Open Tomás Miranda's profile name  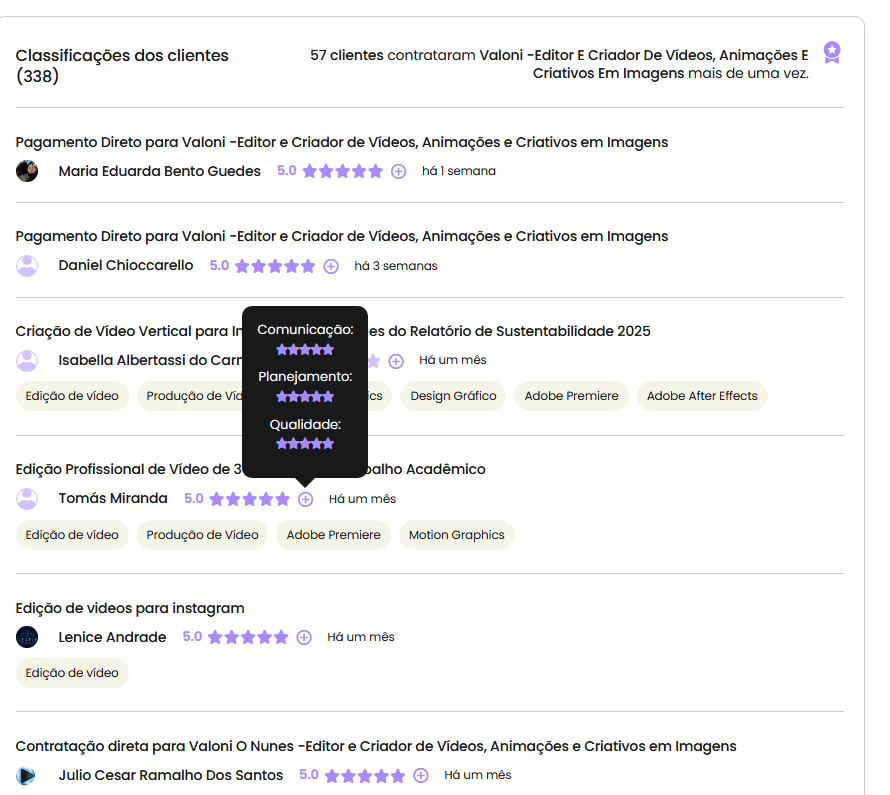tap(113, 498)
